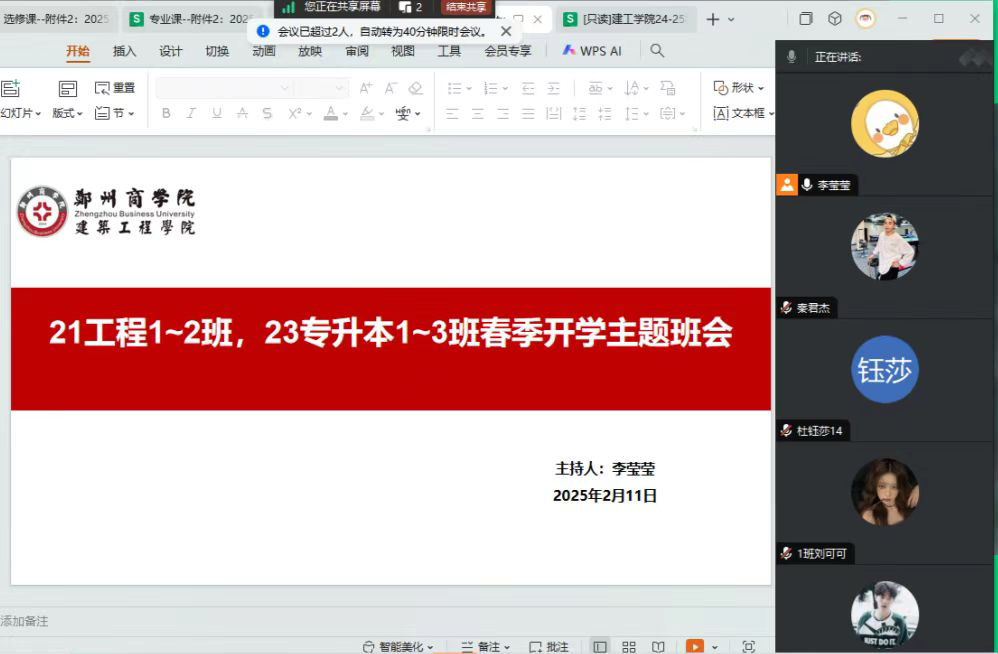Click the 添加备注 notes field
Viewport: 998px width, 654px height.
coord(25,621)
